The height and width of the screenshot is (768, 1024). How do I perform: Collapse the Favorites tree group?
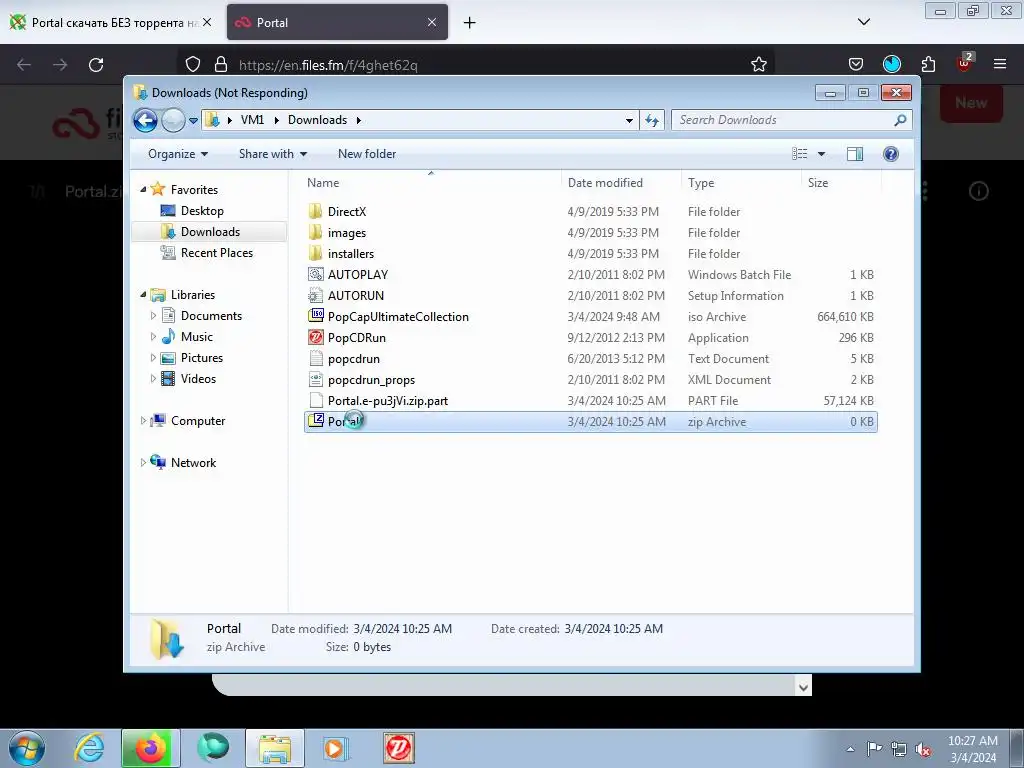click(143, 189)
